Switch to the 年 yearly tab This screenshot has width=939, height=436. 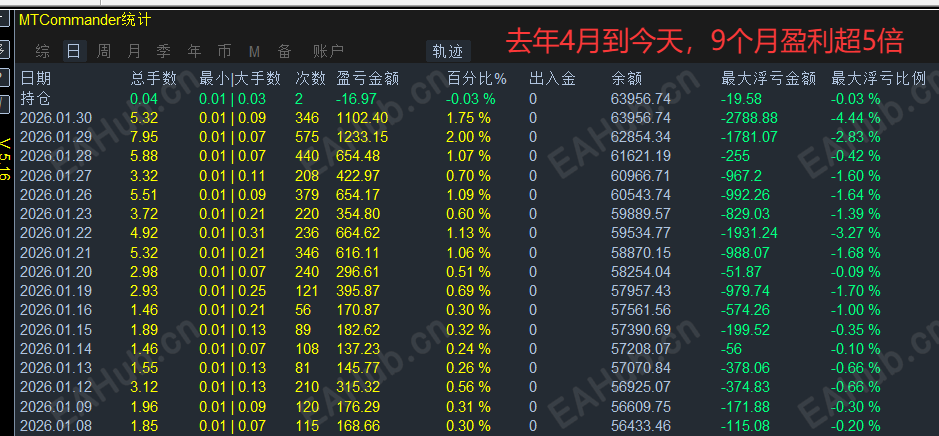click(194, 52)
